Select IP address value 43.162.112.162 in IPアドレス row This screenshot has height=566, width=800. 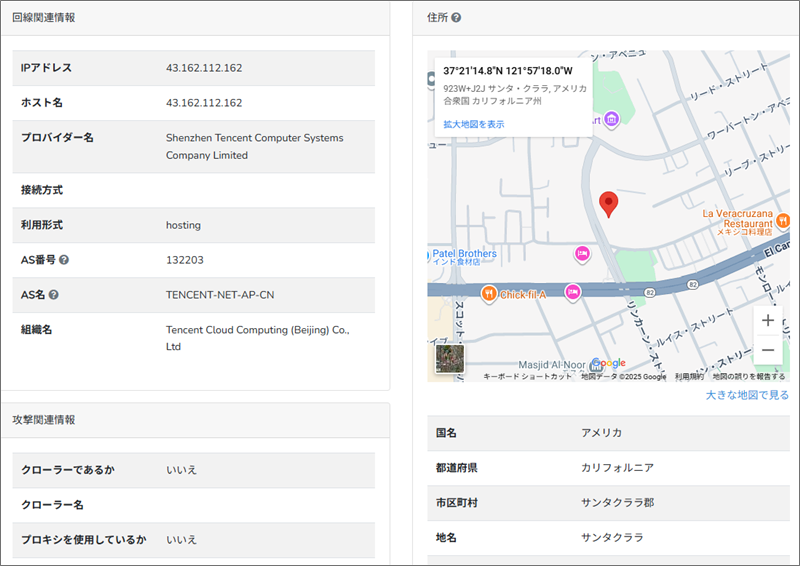click(x=204, y=68)
